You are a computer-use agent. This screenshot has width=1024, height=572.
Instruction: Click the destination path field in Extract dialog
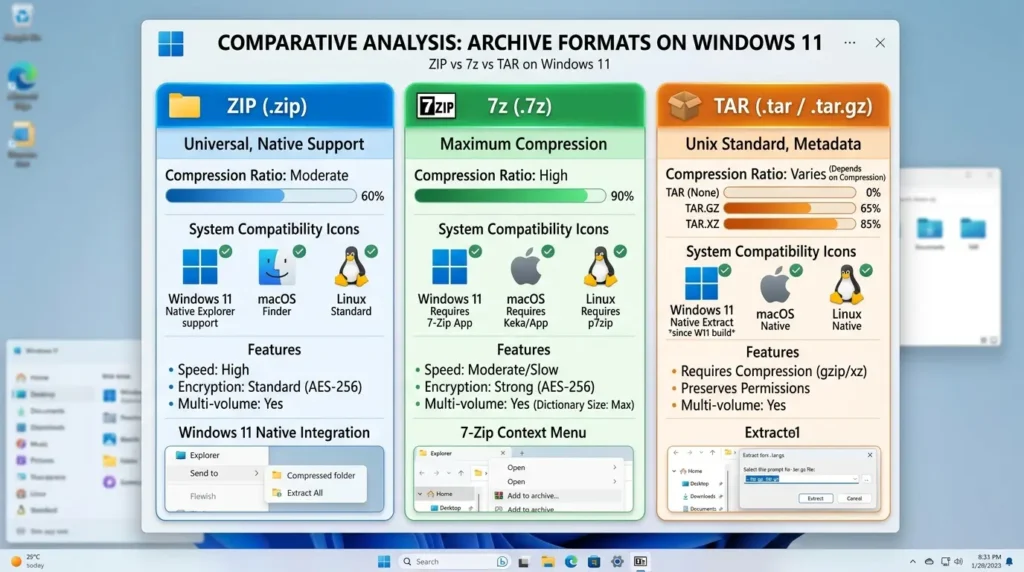(801, 479)
